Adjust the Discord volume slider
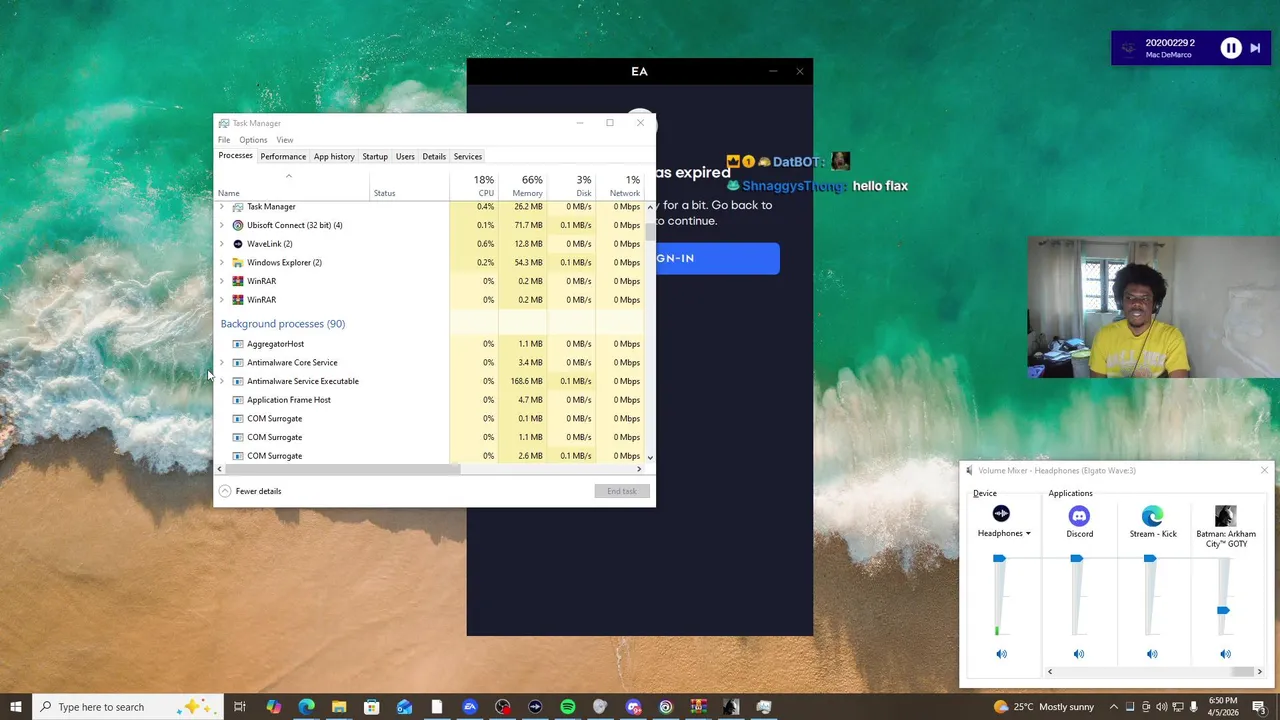Image resolution: width=1280 pixels, height=720 pixels. [1076, 559]
